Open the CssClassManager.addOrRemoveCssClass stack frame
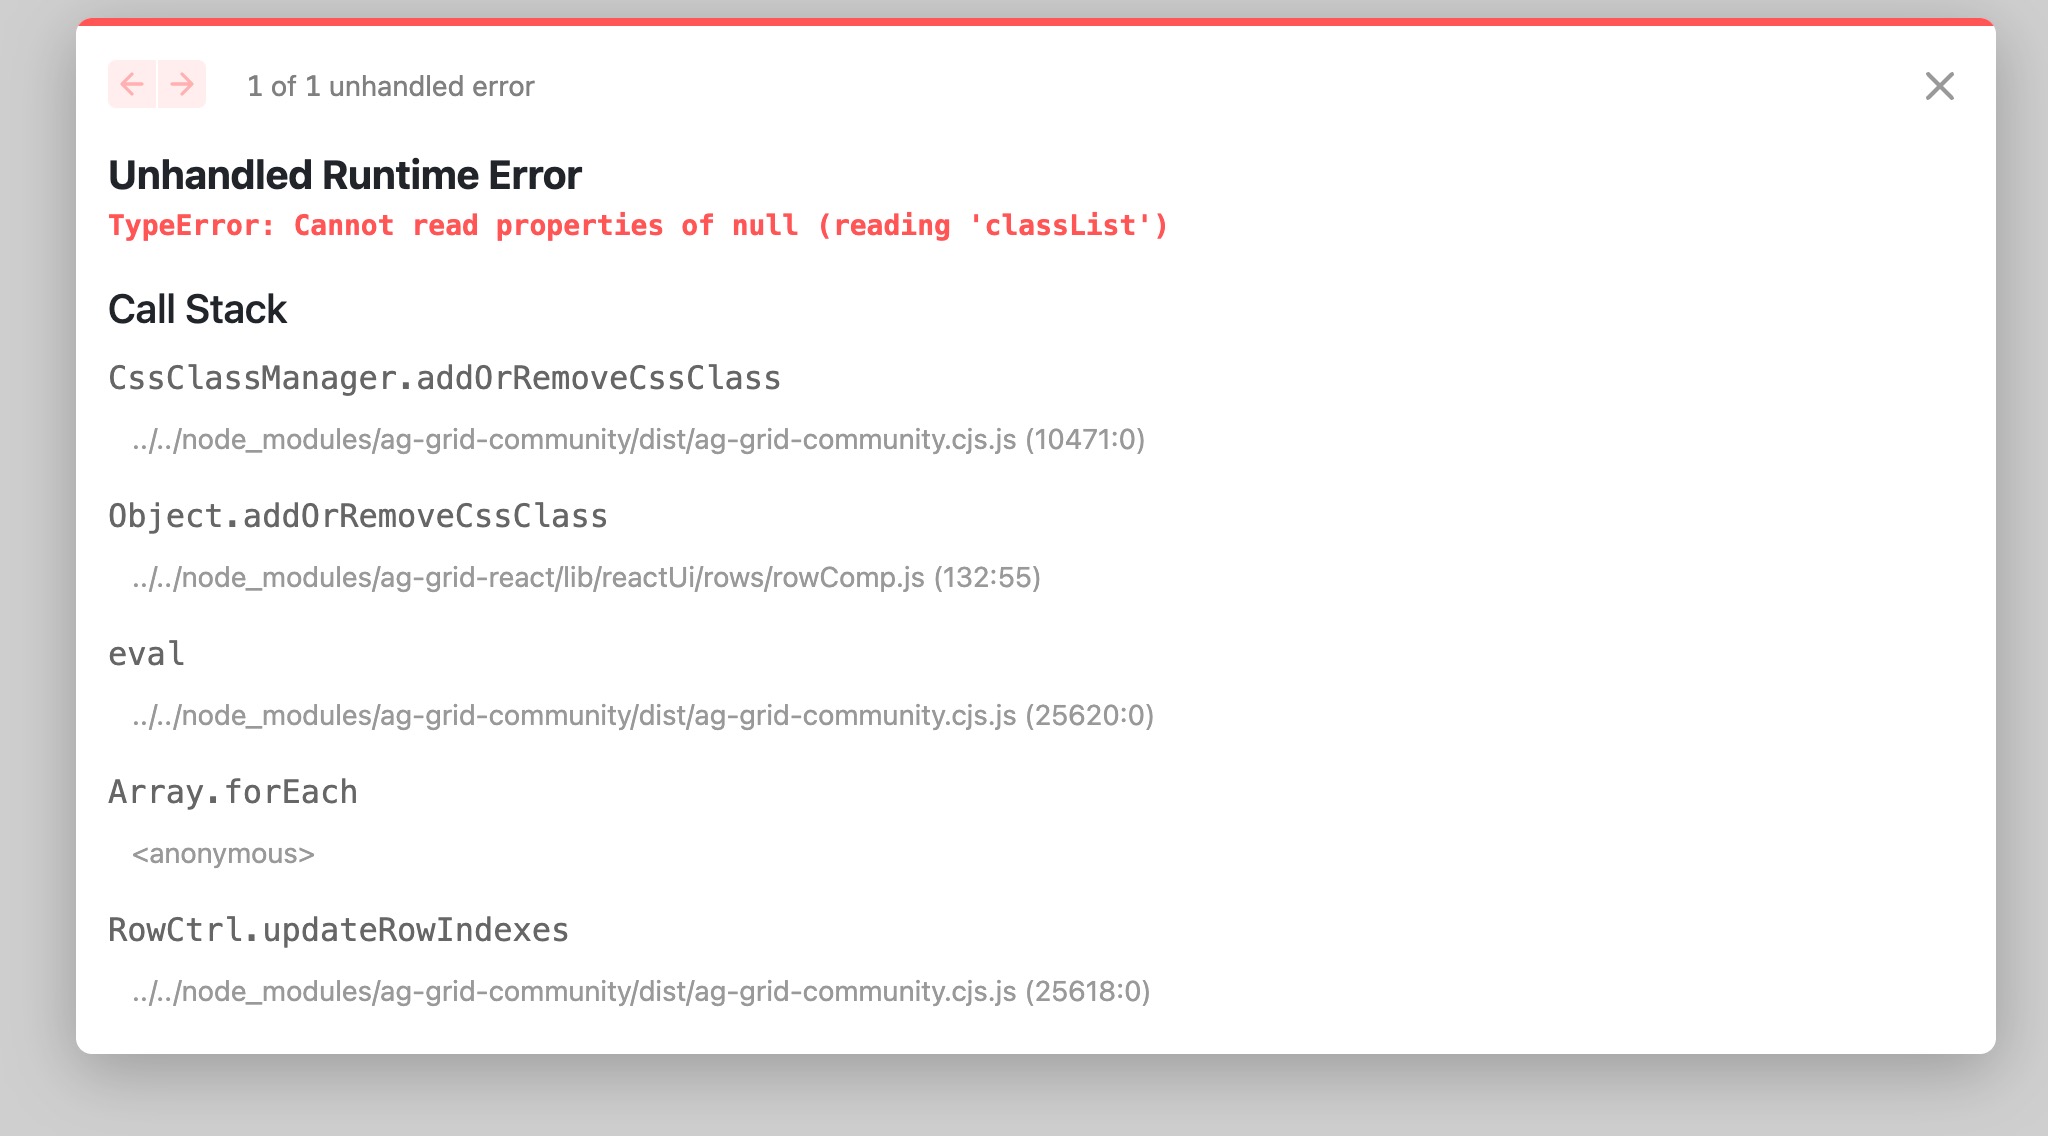This screenshot has width=2048, height=1136. click(444, 378)
